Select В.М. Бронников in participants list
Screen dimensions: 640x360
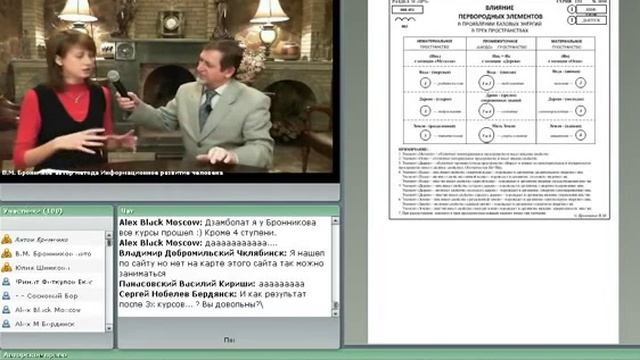53,253
